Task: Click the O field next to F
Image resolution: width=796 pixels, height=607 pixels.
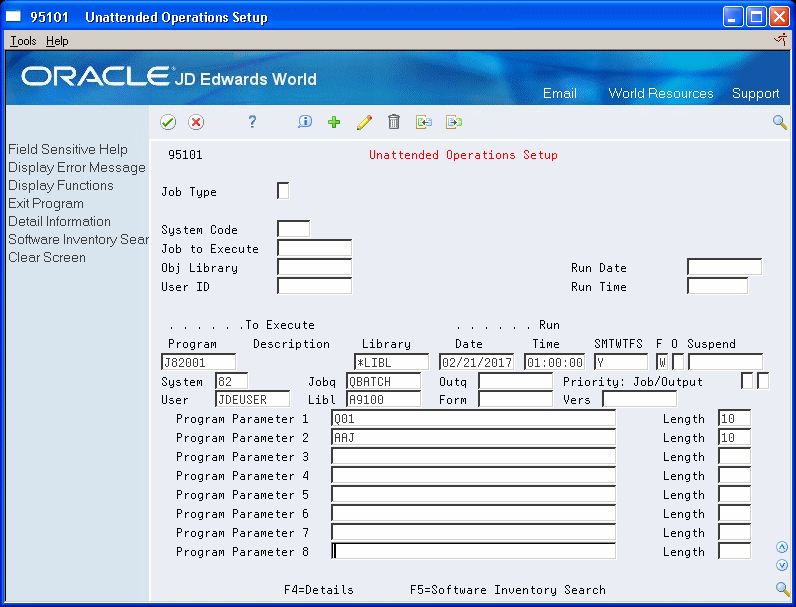Action: [678, 362]
